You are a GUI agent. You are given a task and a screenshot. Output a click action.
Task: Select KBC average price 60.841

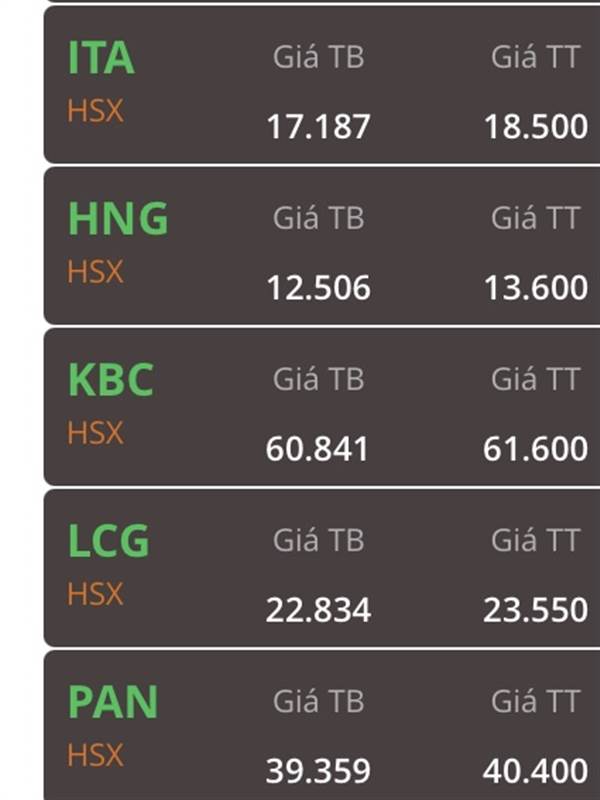point(317,449)
